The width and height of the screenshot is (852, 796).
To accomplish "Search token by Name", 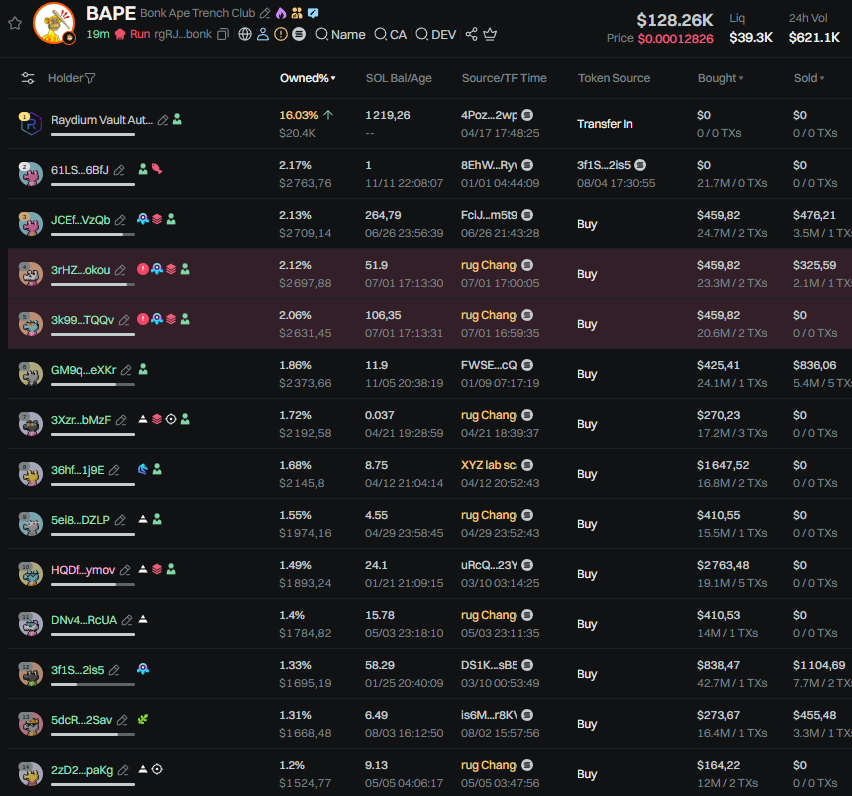I will click(x=340, y=35).
